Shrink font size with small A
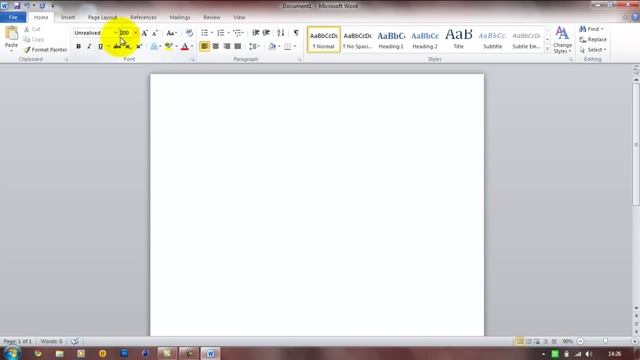This screenshot has height=360, width=640. click(x=155, y=33)
